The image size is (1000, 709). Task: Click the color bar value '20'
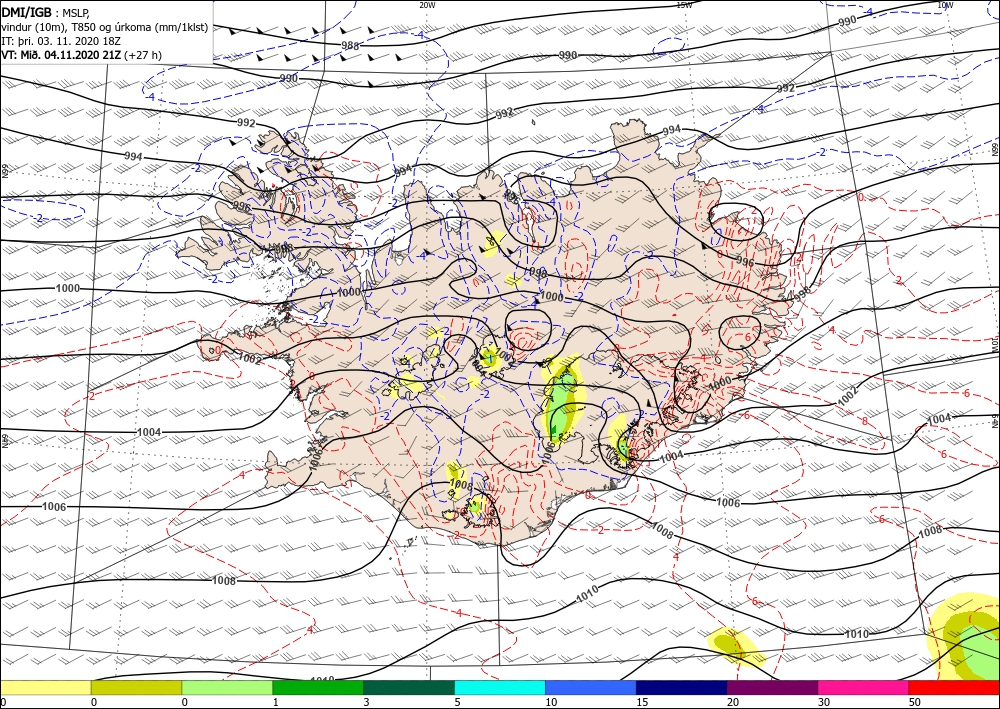coord(733,702)
